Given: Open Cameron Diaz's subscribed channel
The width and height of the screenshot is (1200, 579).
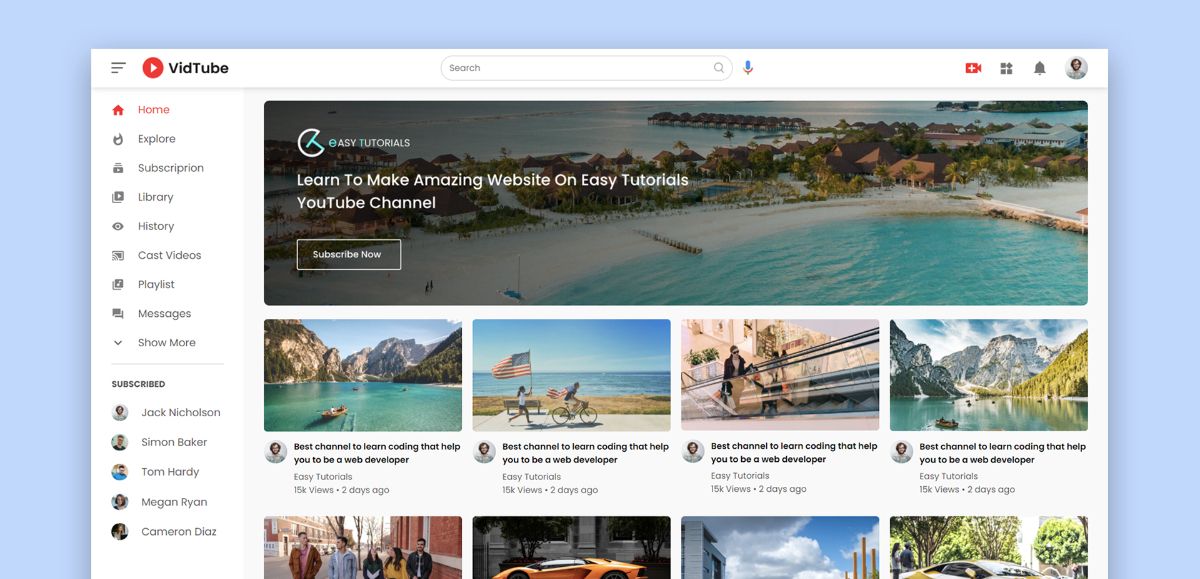Looking at the screenshot, I should coord(178,532).
